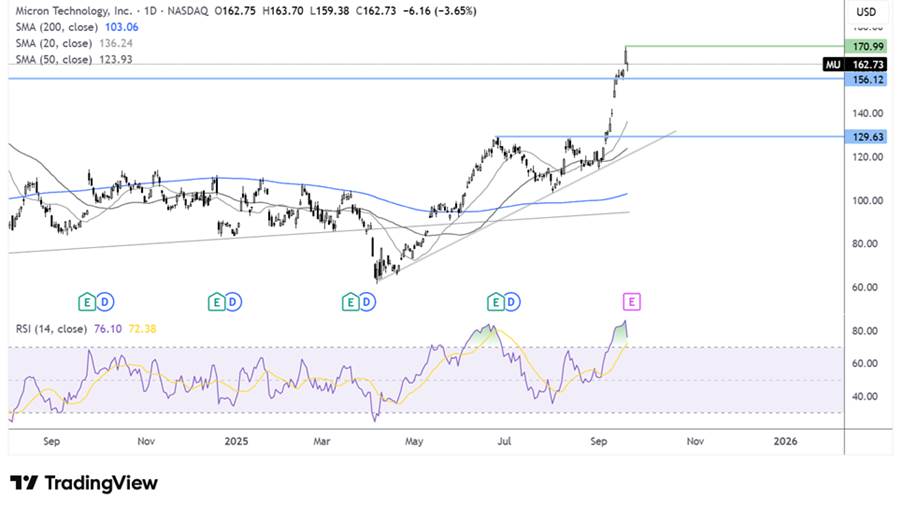Open the dividend D marker just before 2025
902x511 pixels.
pyautogui.click(x=233, y=302)
